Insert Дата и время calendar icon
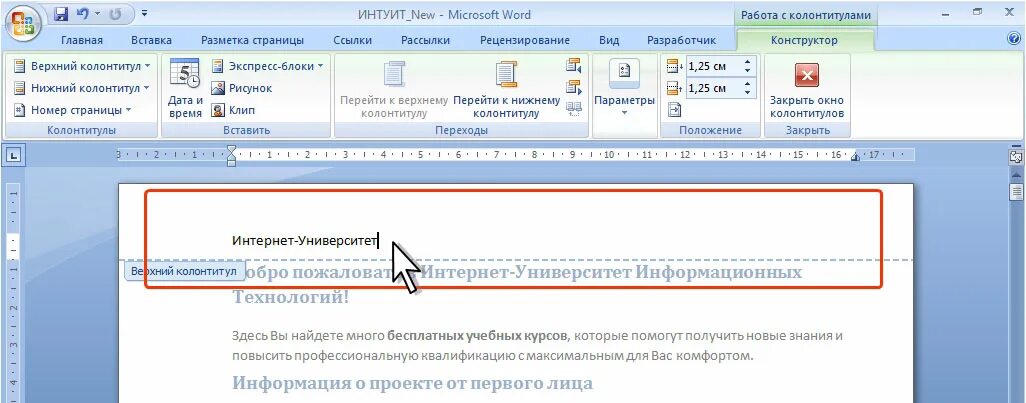1026x403 pixels. (185, 88)
